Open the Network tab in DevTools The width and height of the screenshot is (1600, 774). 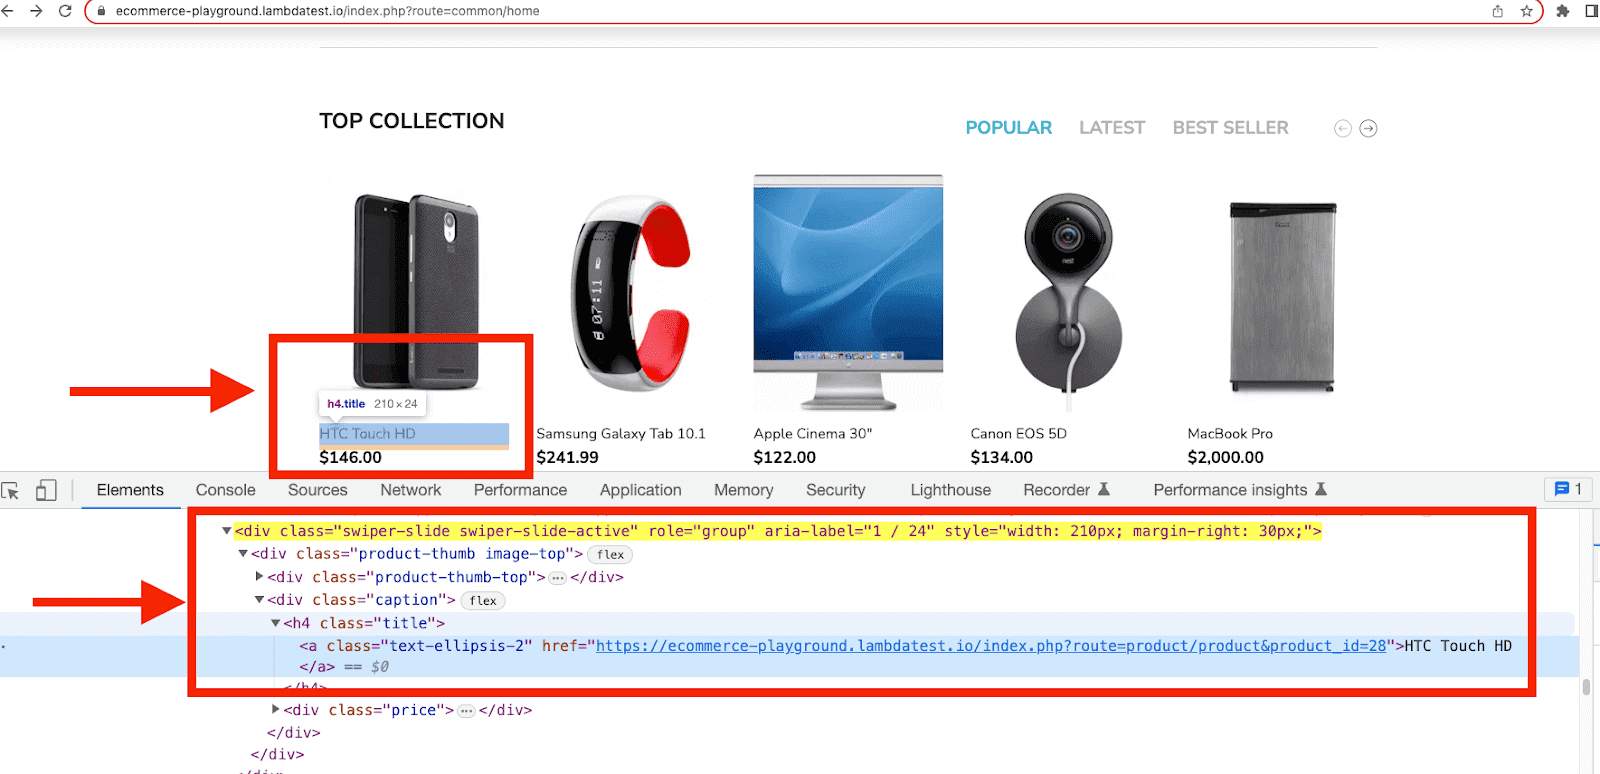pyautogui.click(x=411, y=490)
